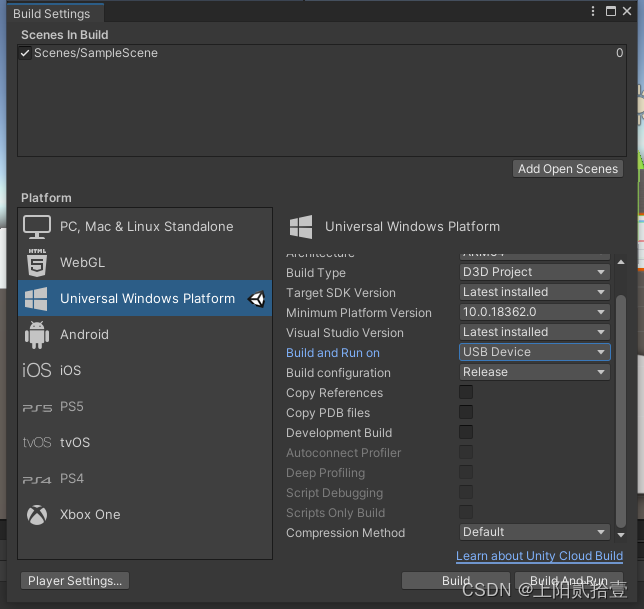Select the PC, Mac & Linux Standalone monitor icon
This screenshot has height=609, width=644.
pos(37,227)
